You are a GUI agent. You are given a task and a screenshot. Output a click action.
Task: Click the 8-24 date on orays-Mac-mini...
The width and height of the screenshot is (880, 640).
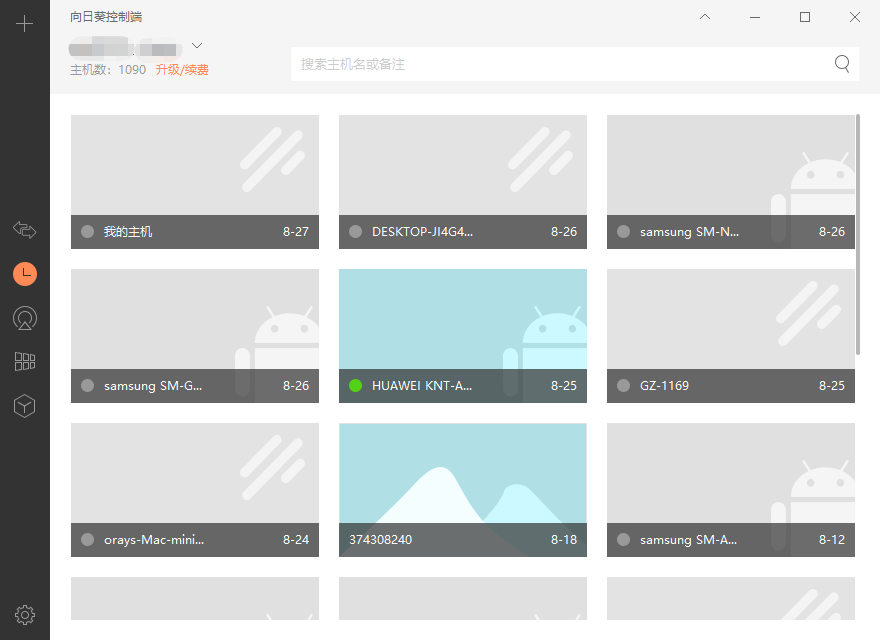tap(296, 540)
